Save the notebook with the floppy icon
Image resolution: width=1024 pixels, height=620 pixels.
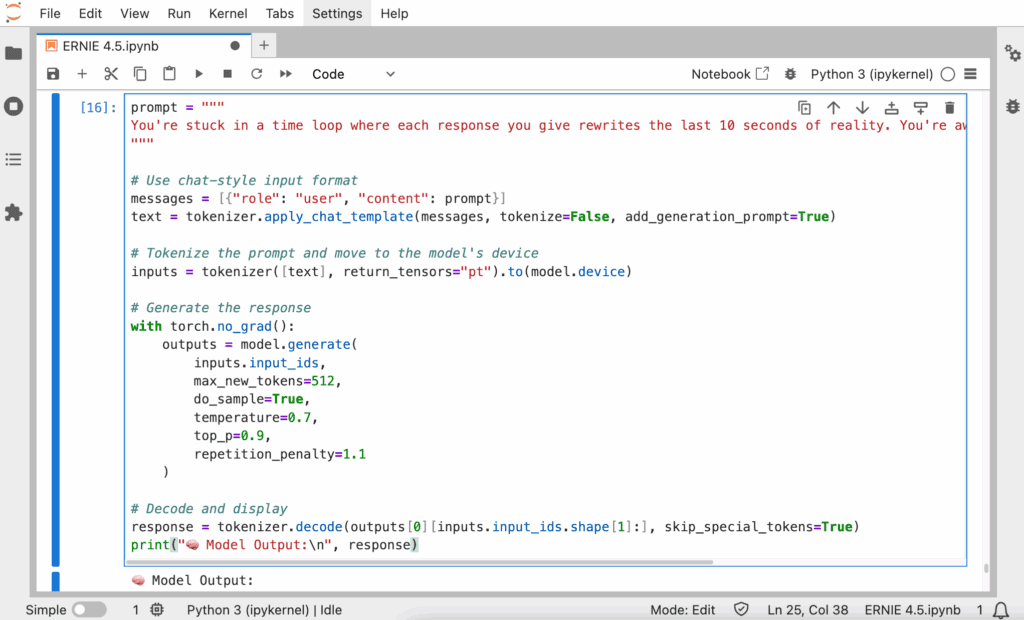point(53,74)
